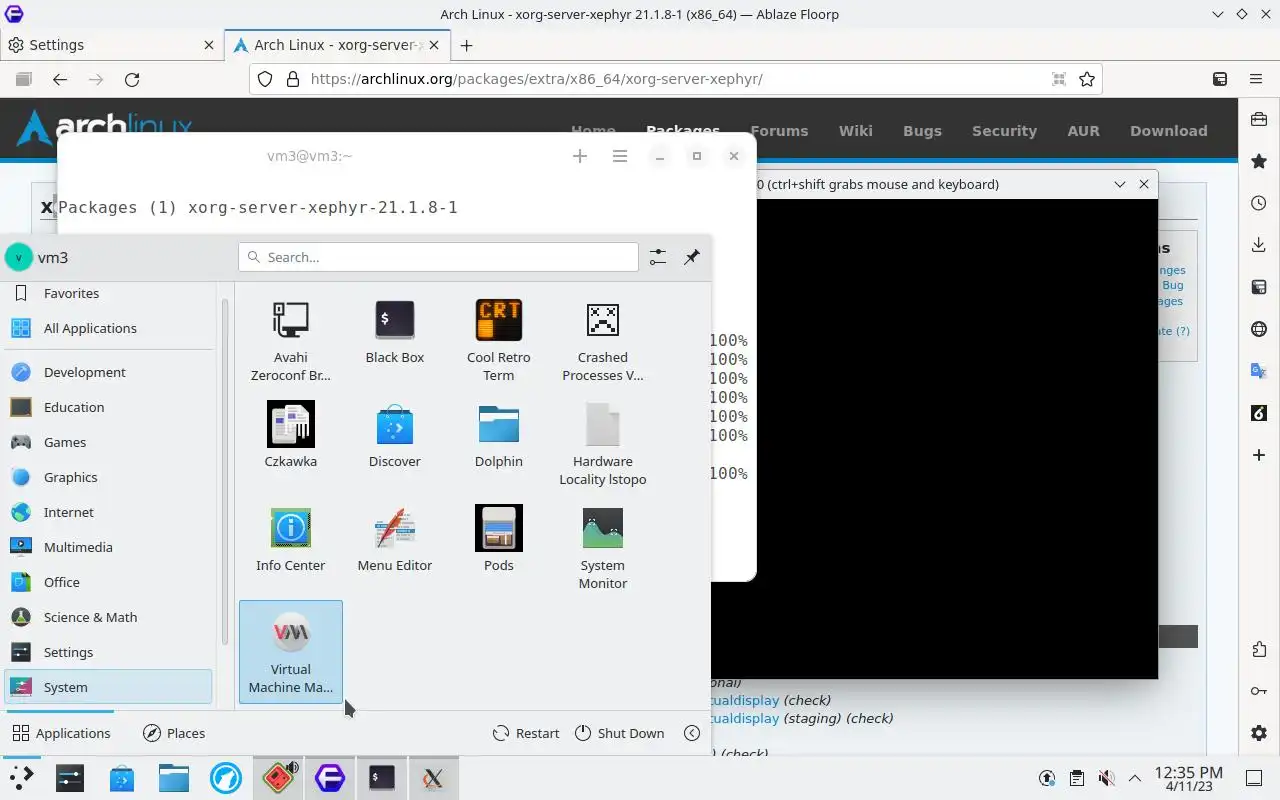Bookmark this page with star icon

[1087, 79]
